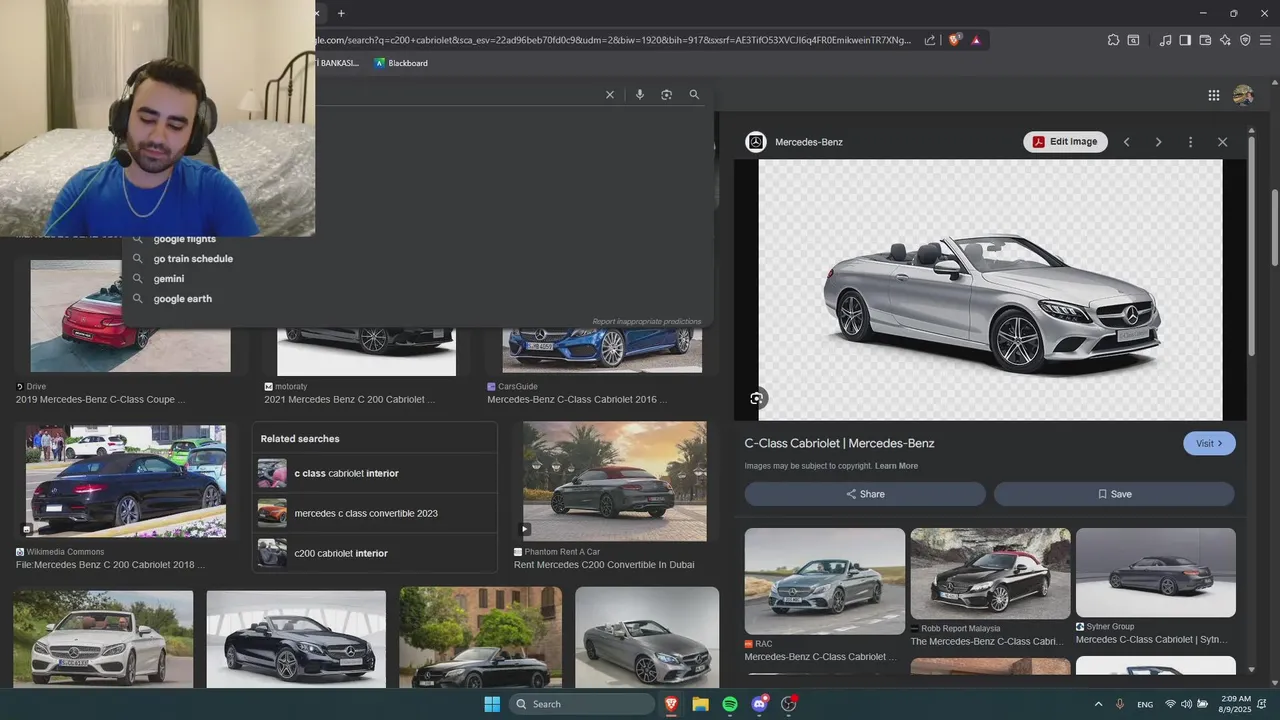This screenshot has height=720, width=1280.
Task: Share this page from address bar
Action: 930,40
